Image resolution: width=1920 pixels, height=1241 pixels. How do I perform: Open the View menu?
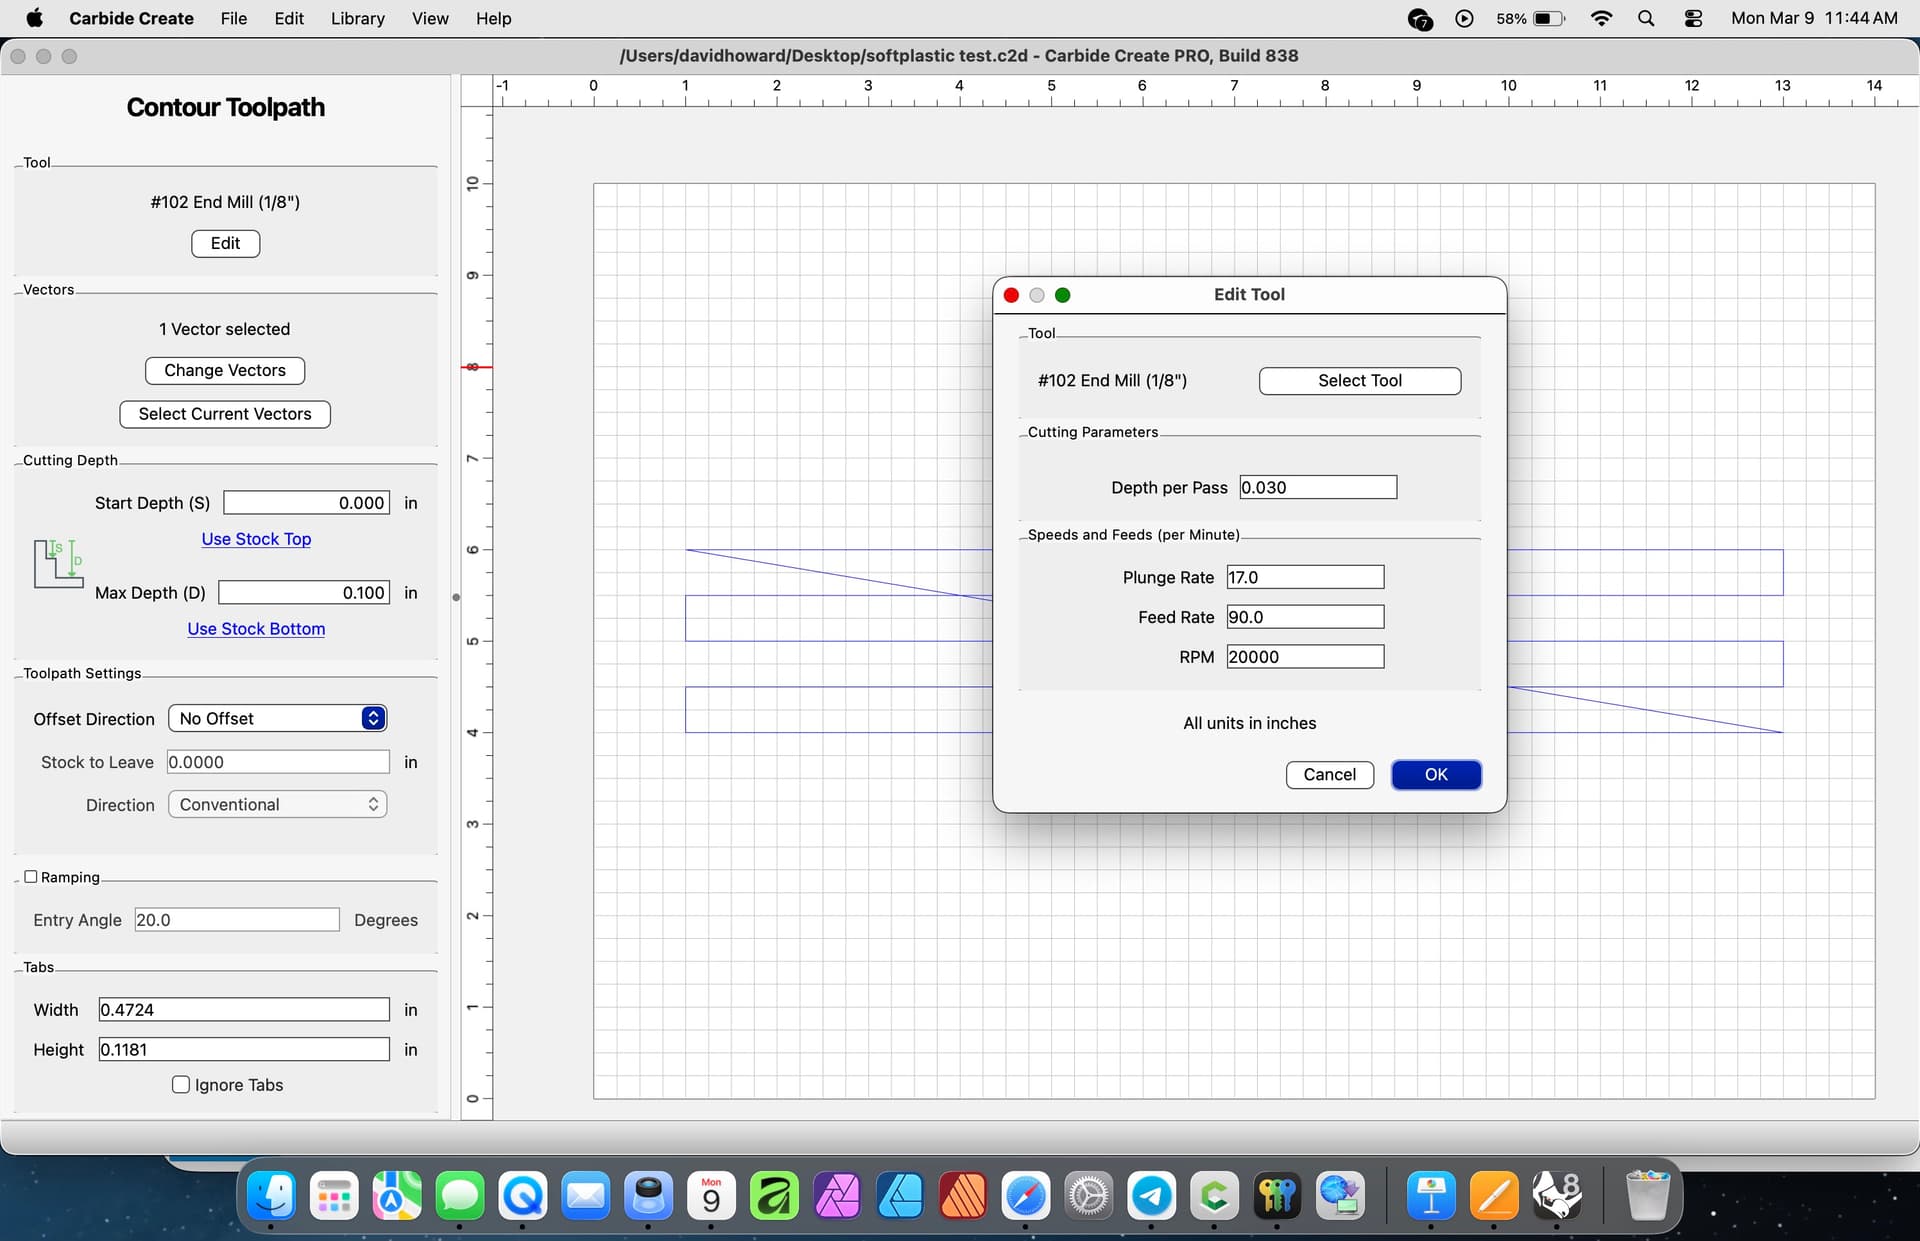click(429, 18)
